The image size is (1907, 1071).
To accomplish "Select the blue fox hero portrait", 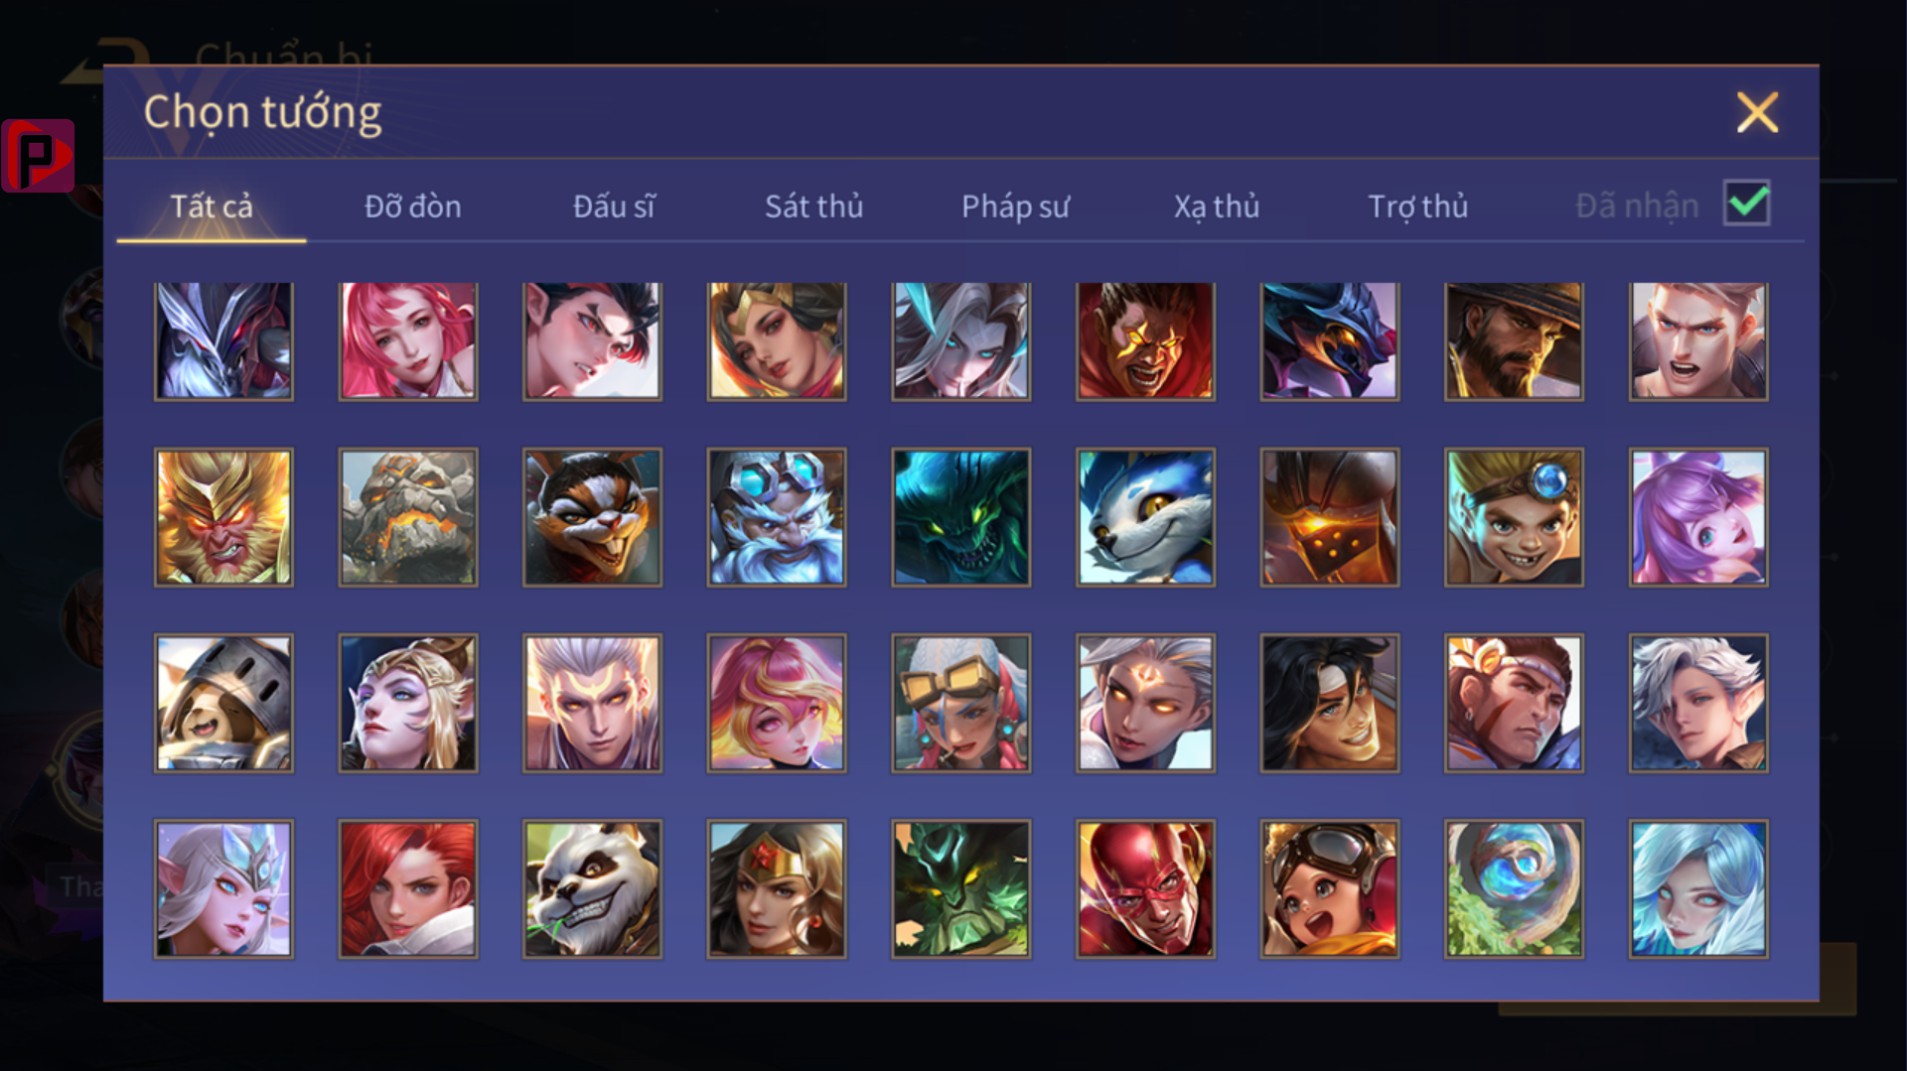I will (x=1145, y=517).
